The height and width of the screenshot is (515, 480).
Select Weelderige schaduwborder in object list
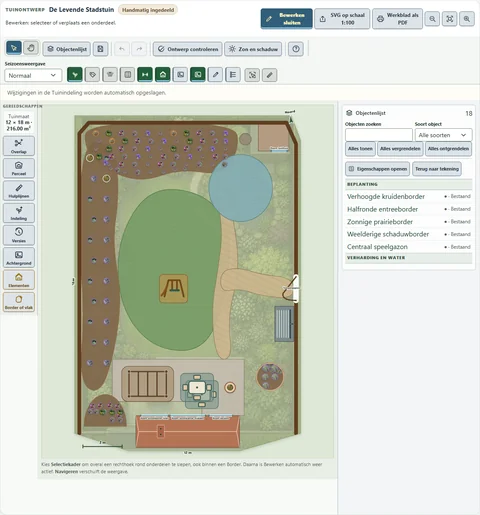click(x=409, y=234)
